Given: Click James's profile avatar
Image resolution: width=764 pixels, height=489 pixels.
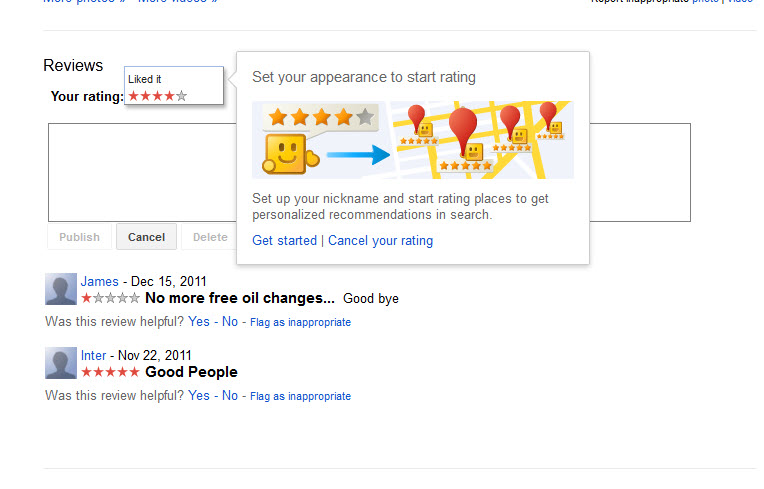Looking at the screenshot, I should [x=61, y=289].
